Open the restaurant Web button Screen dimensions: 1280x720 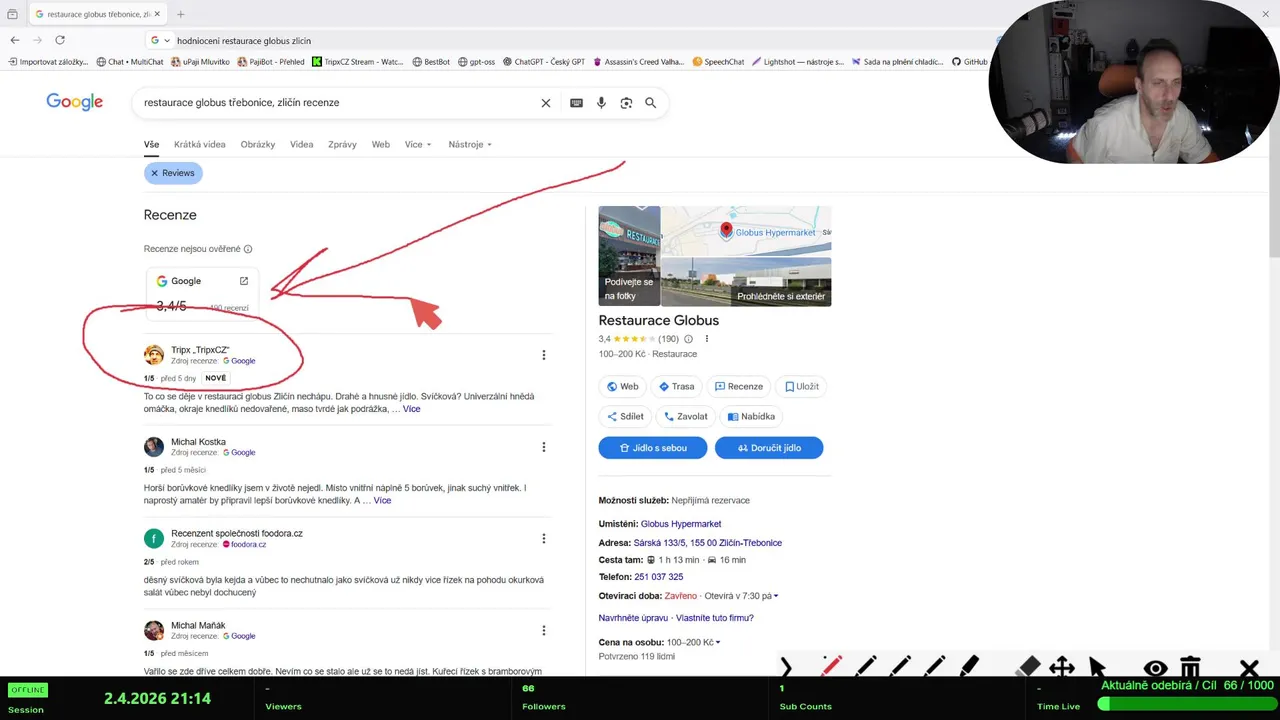[x=622, y=386]
